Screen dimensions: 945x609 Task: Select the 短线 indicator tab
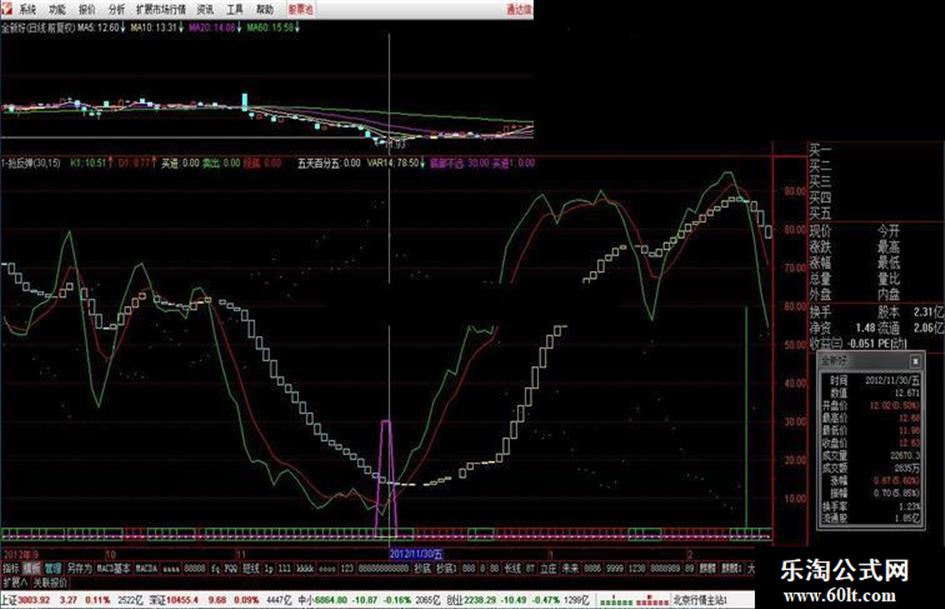(251, 568)
